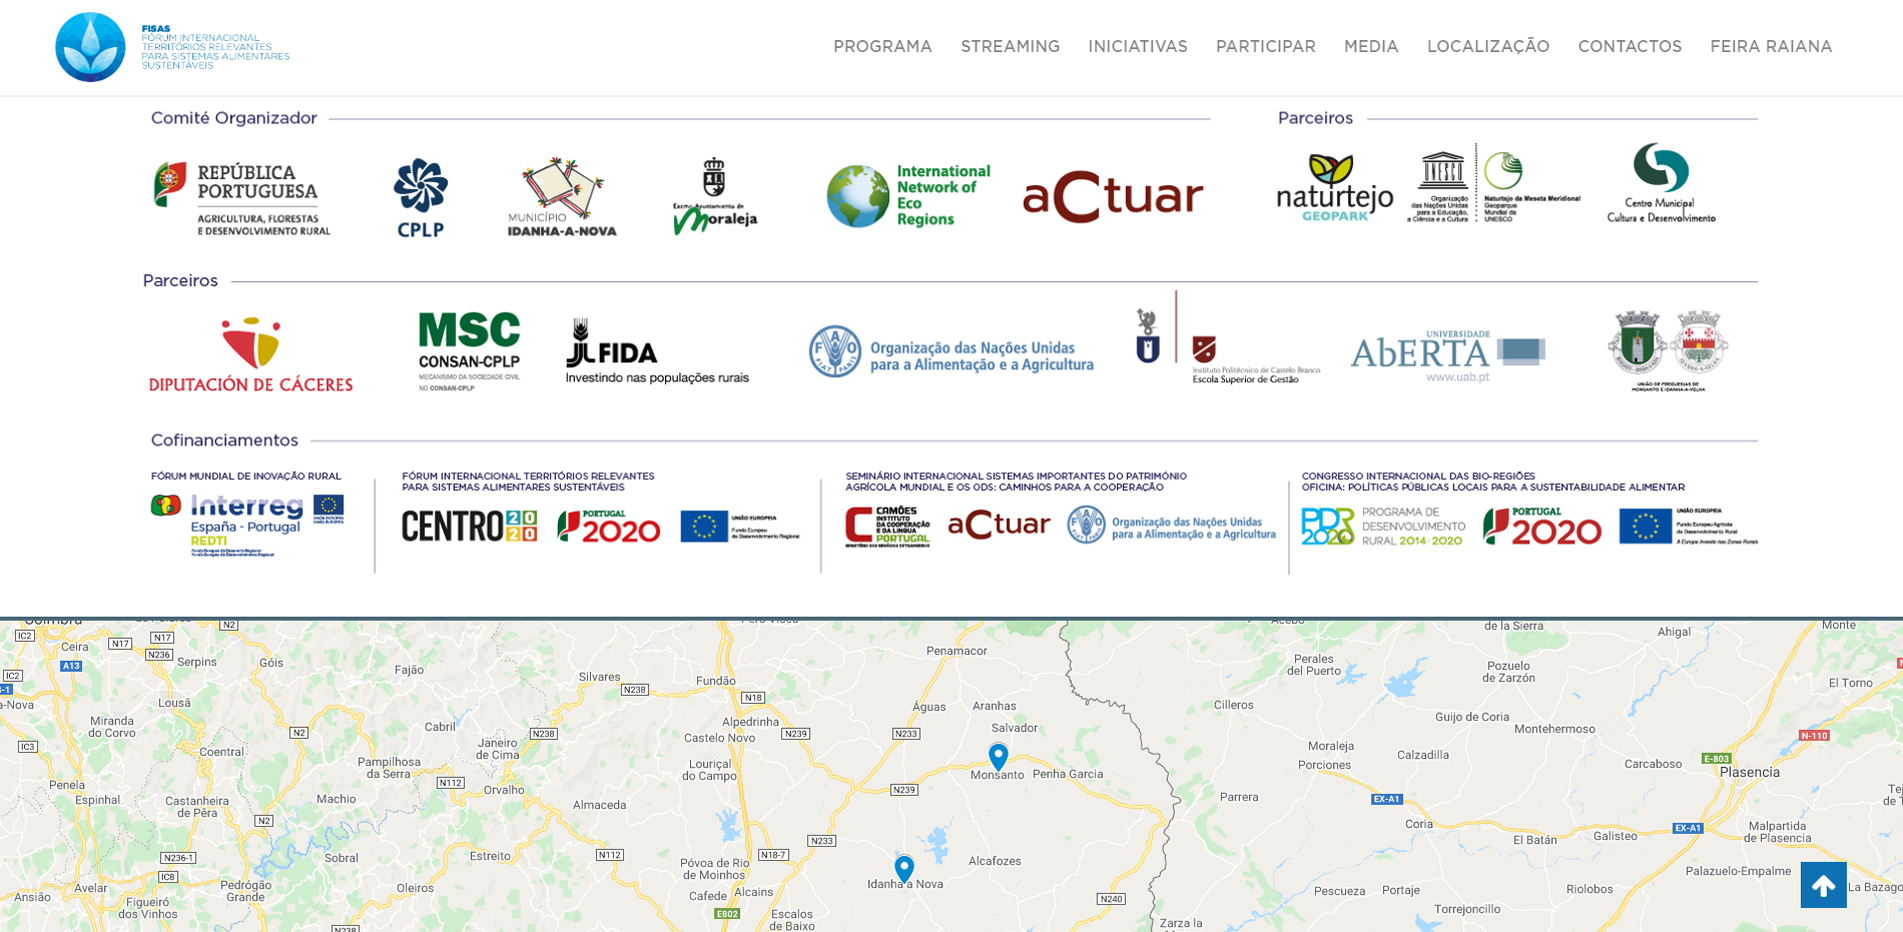Click the Naturtejo Geopark logo
The width and height of the screenshot is (1903, 932).
[1334, 187]
